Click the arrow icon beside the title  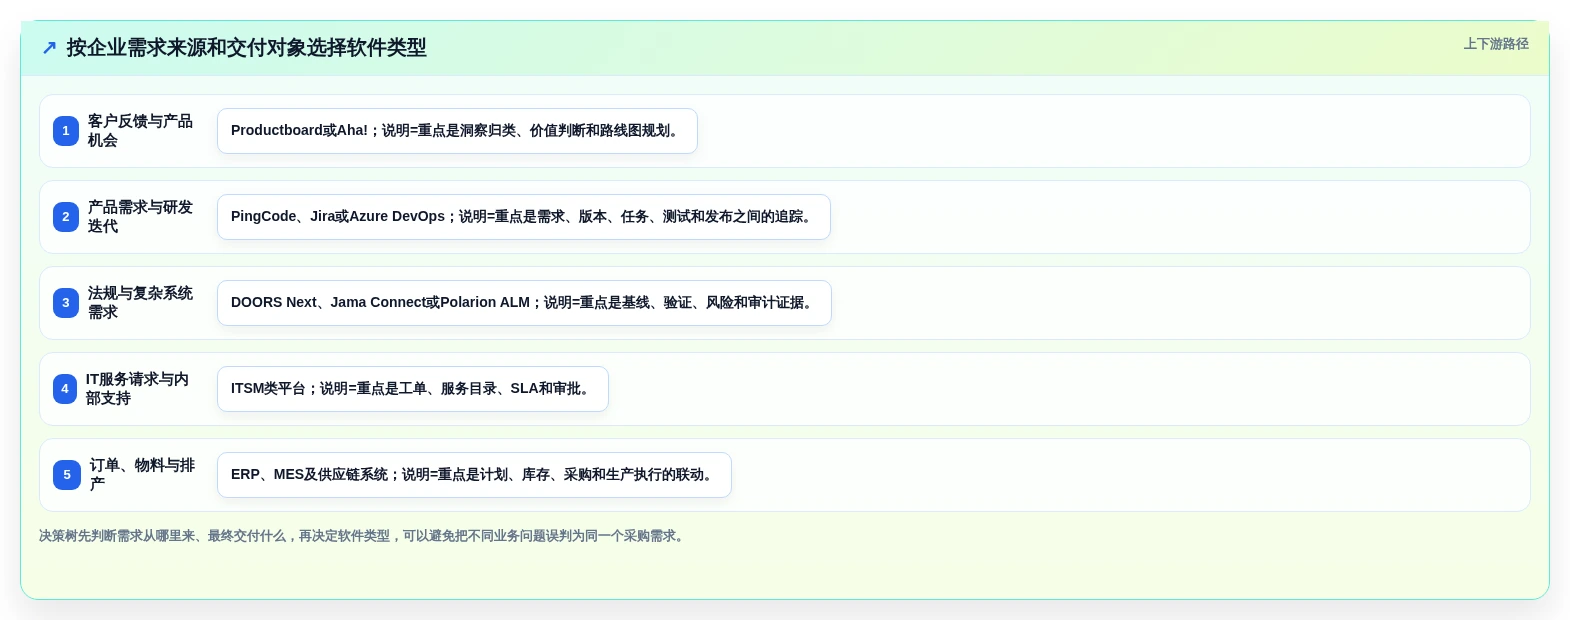coord(49,48)
